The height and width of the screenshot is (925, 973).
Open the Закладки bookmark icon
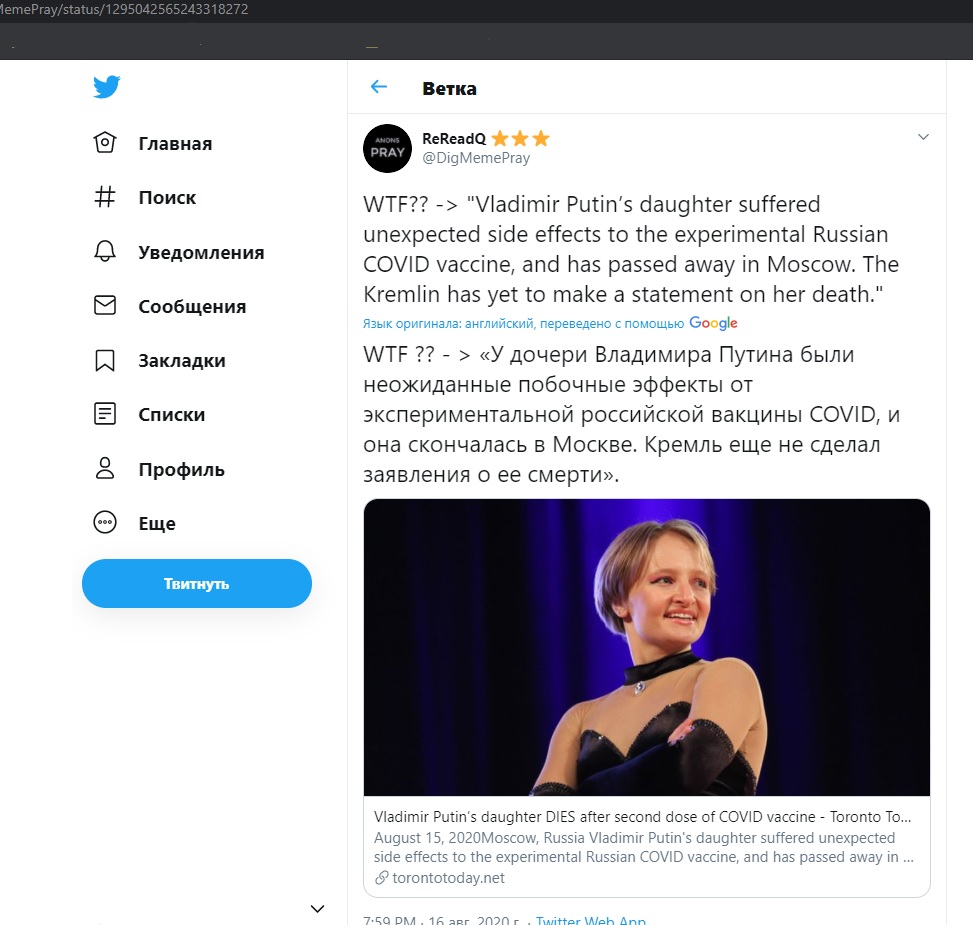pyautogui.click(x=105, y=360)
